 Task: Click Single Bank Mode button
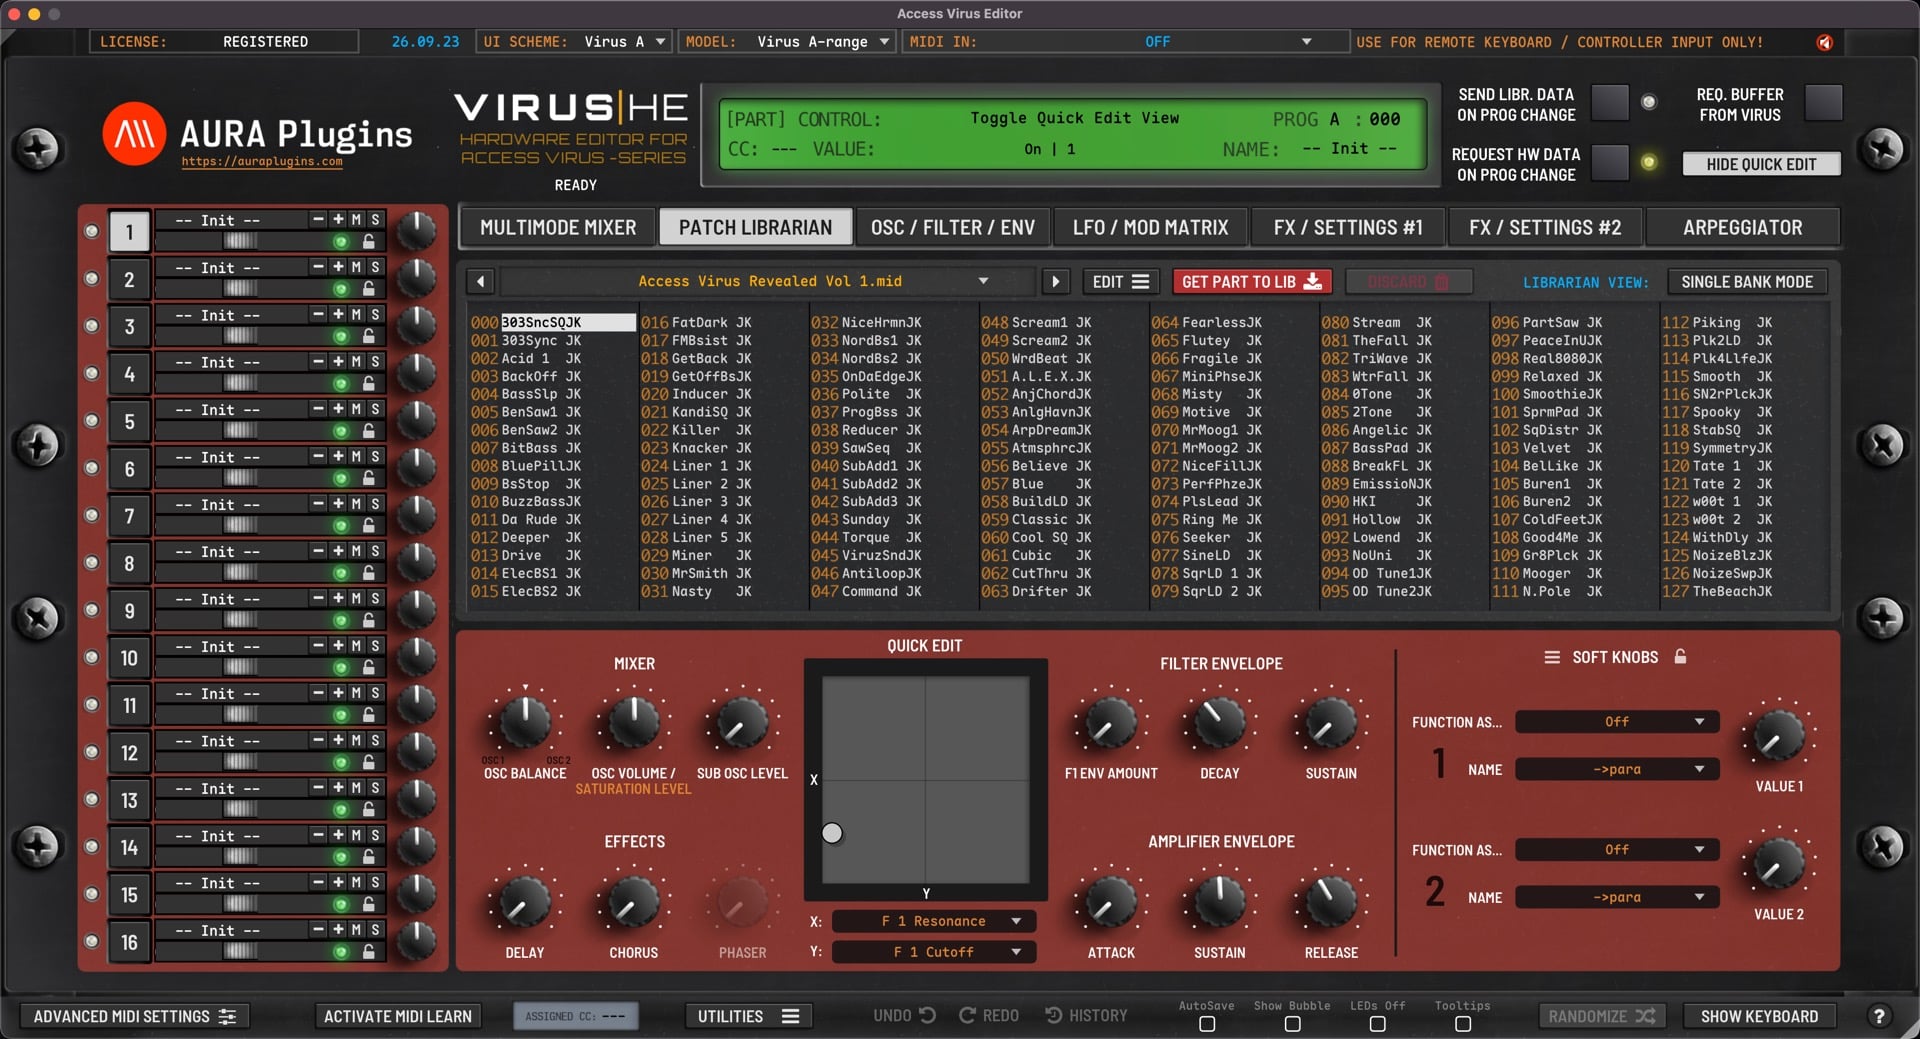point(1746,282)
